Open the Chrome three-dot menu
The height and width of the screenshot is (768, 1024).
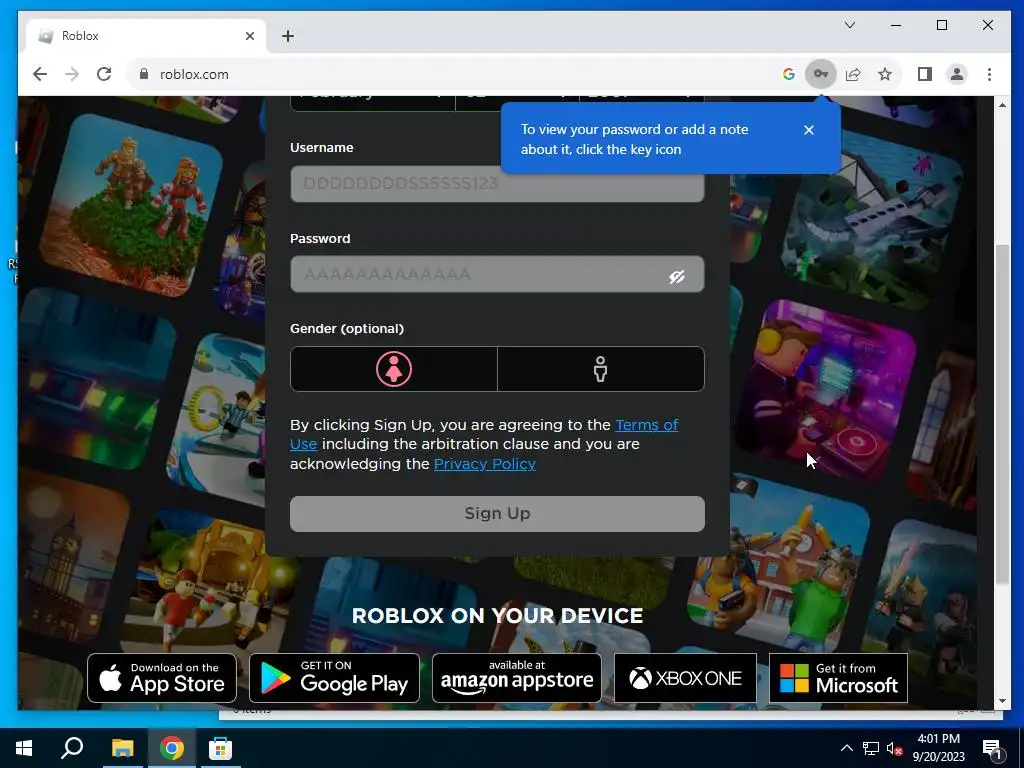[x=989, y=74]
